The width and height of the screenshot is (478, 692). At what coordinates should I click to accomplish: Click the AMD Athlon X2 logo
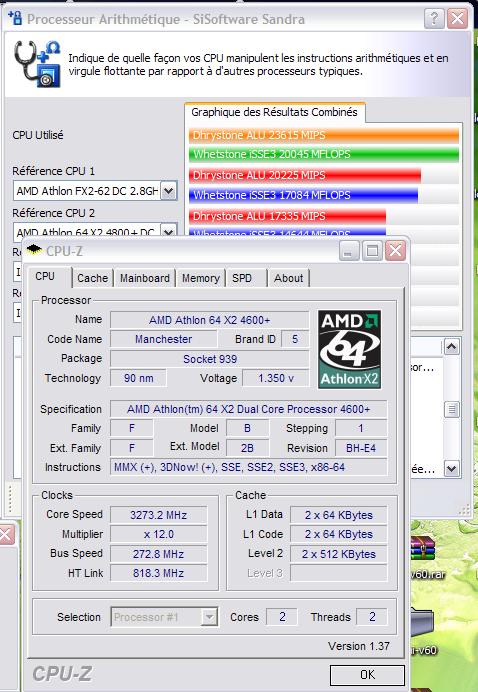(350, 349)
